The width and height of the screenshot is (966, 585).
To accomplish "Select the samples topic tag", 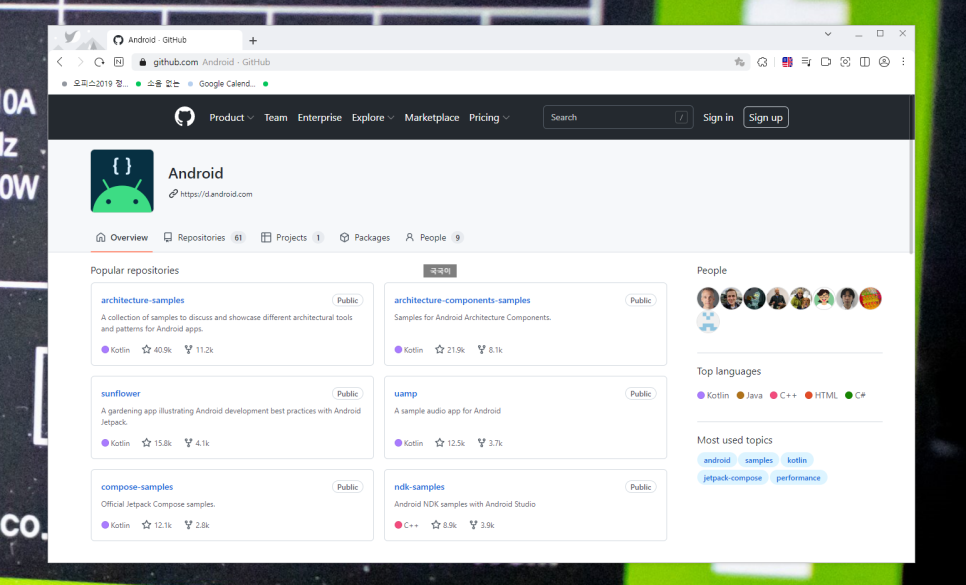I will pyautogui.click(x=758, y=460).
